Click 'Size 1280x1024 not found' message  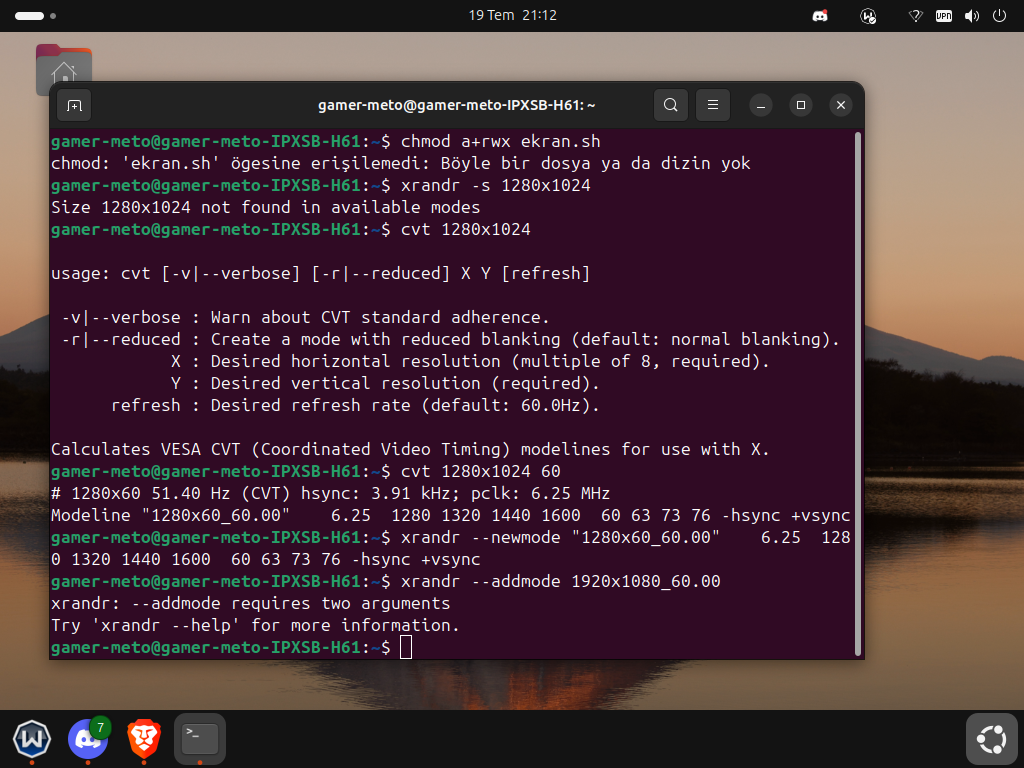click(x=266, y=208)
